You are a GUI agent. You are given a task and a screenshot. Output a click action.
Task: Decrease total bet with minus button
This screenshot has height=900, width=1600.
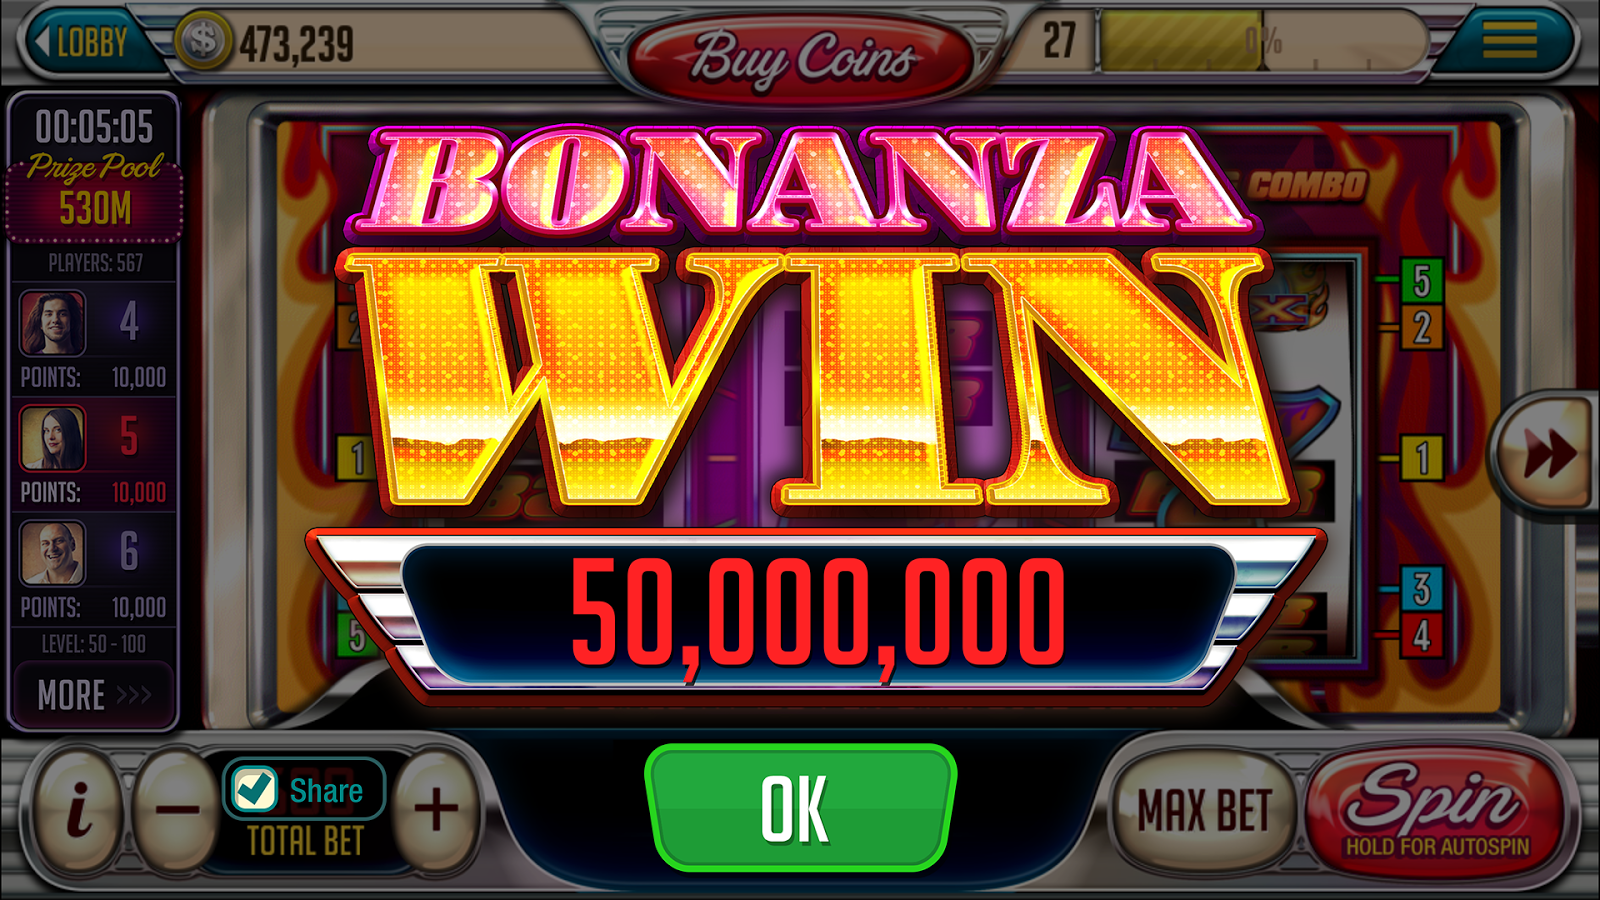coord(177,809)
